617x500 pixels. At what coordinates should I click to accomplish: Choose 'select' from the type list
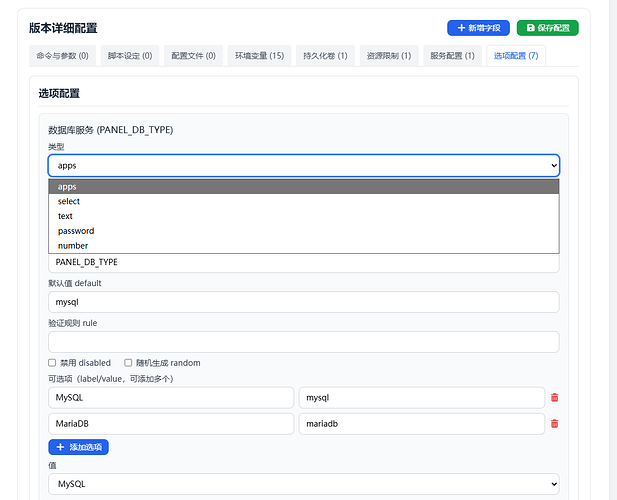(69, 201)
